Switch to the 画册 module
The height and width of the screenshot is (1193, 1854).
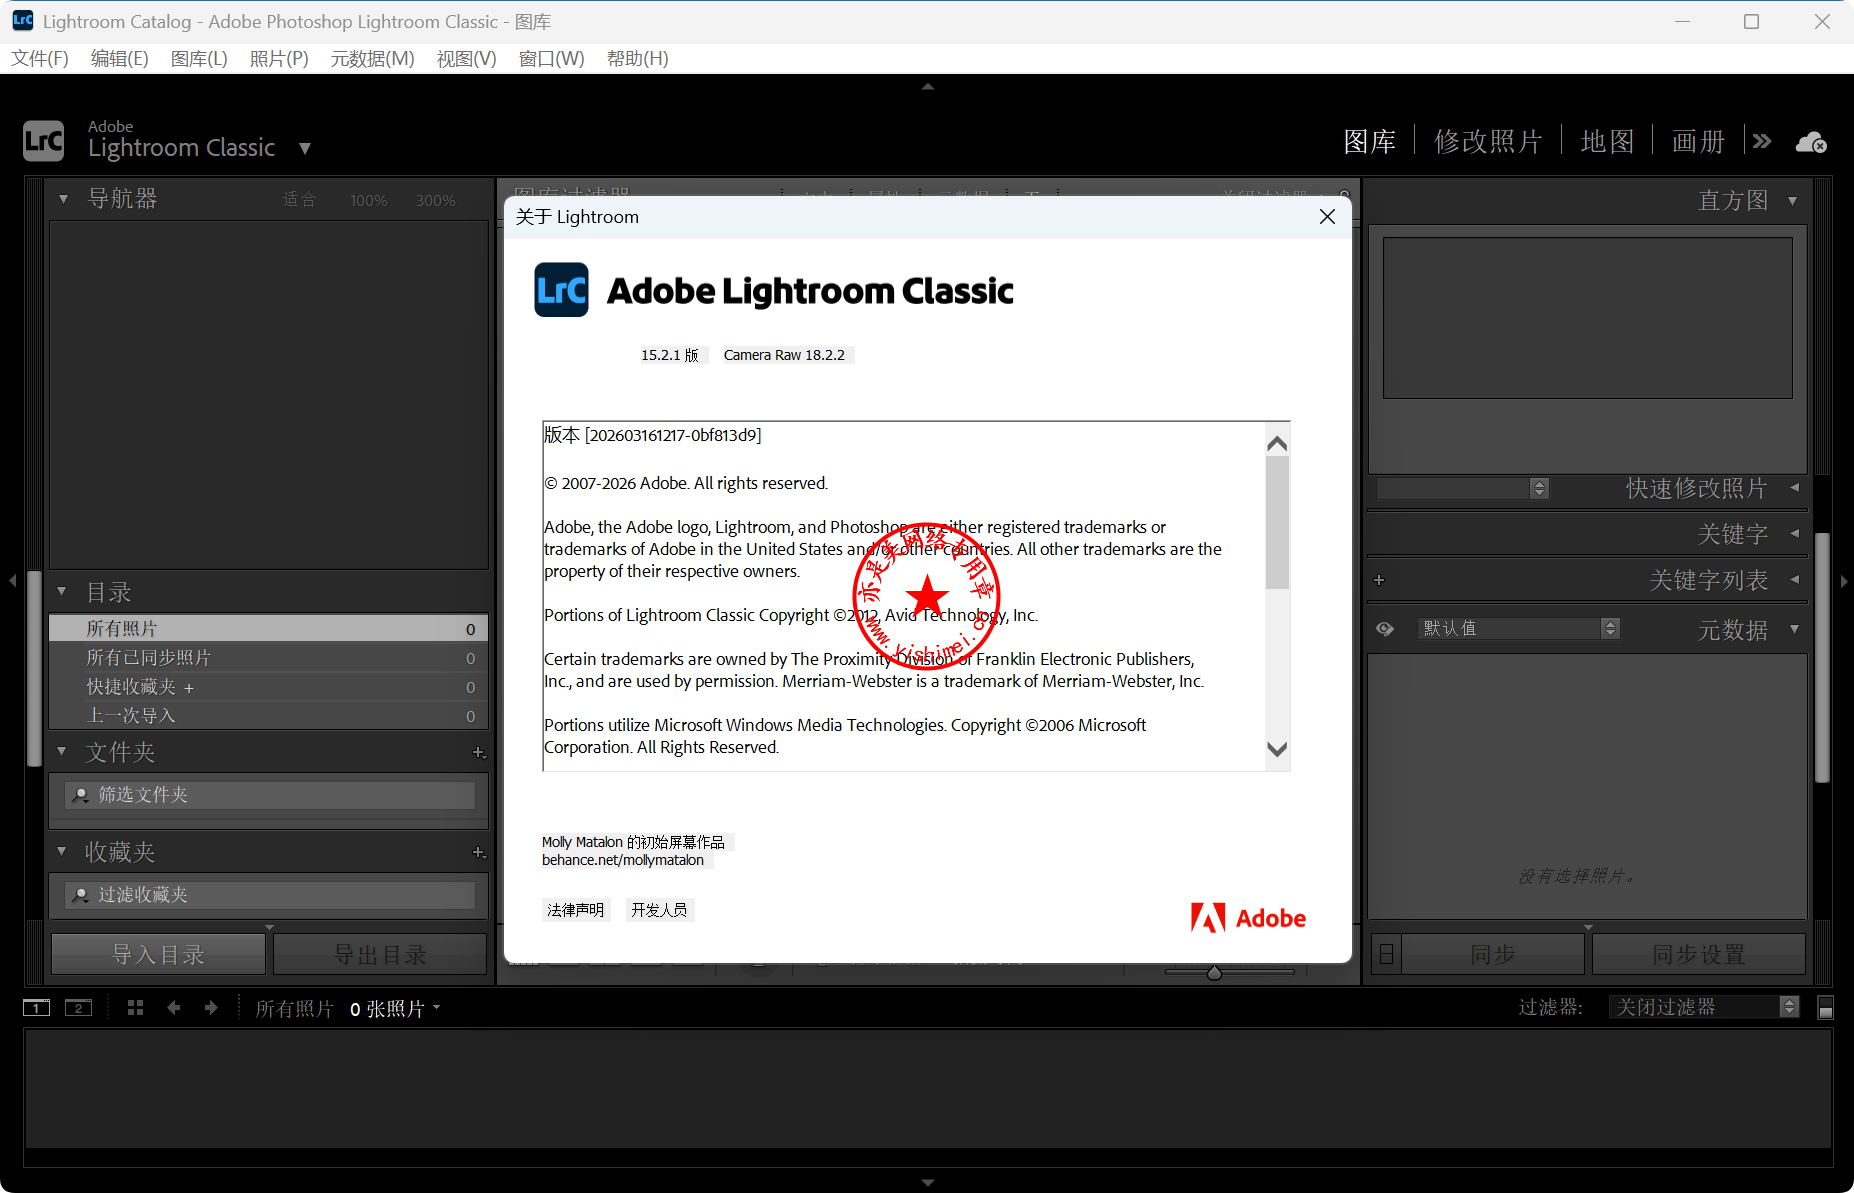[1698, 141]
